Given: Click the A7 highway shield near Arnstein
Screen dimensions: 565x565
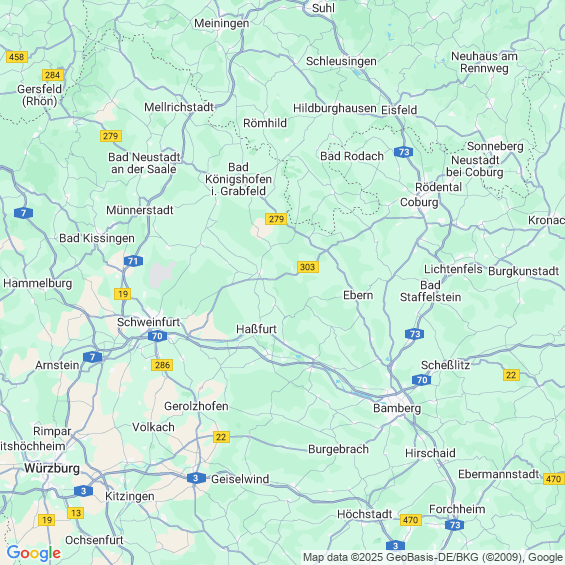Looking at the screenshot, I should point(93,357).
